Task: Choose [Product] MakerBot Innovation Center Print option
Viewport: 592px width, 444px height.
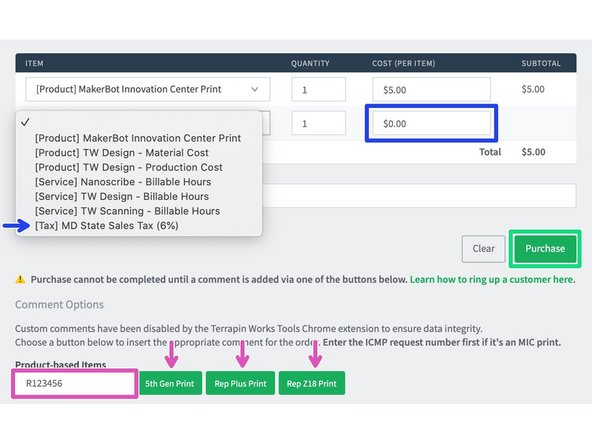Action: click(138, 138)
